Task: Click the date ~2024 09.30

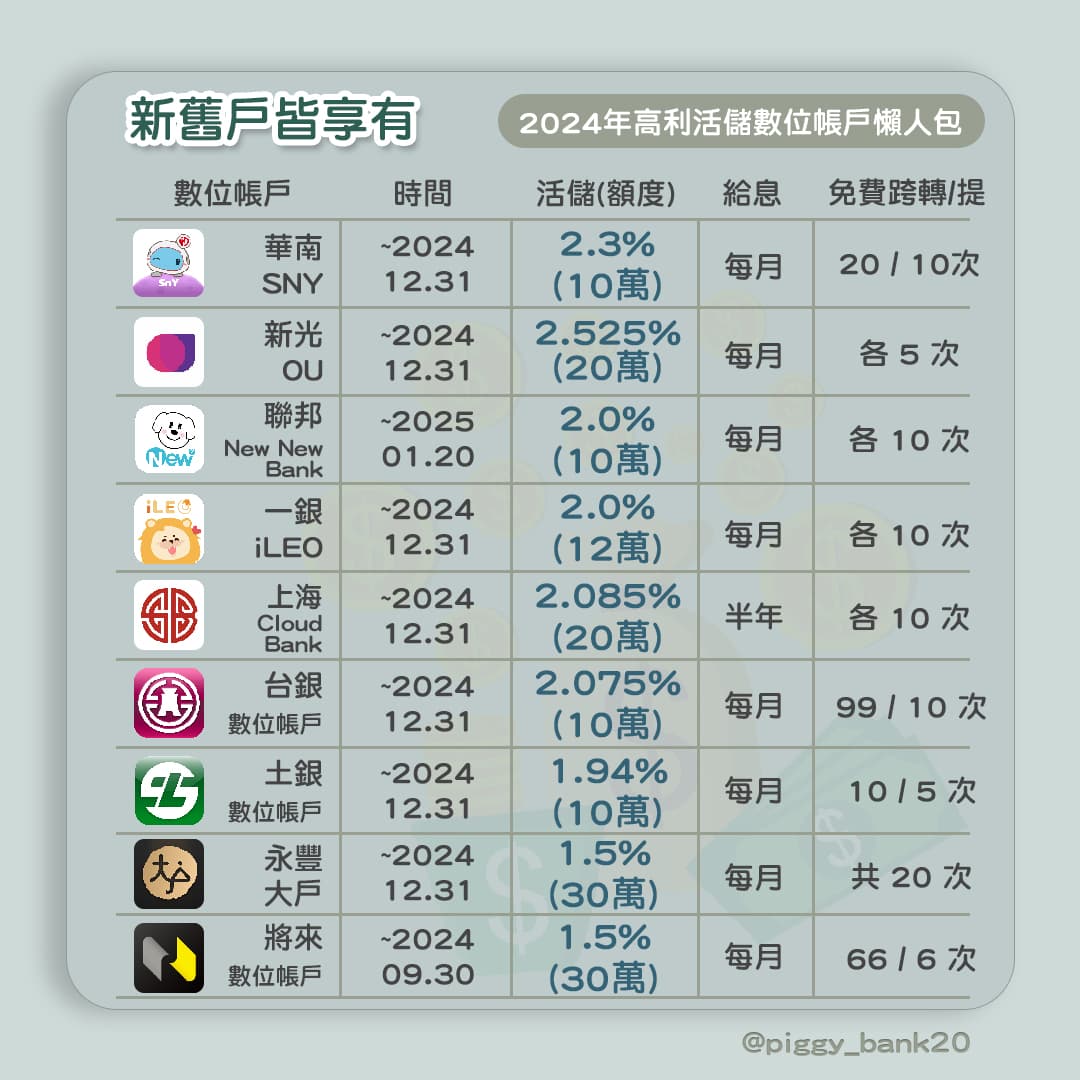Action: 428,957
